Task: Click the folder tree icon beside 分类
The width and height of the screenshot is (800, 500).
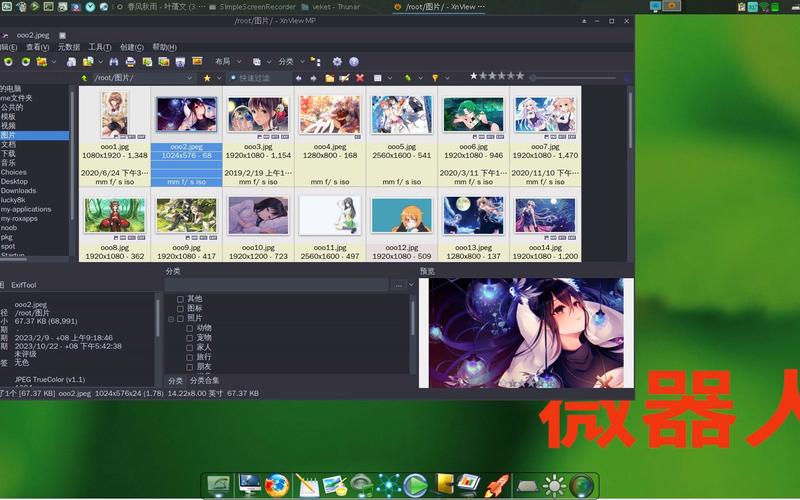Action: tap(316, 62)
